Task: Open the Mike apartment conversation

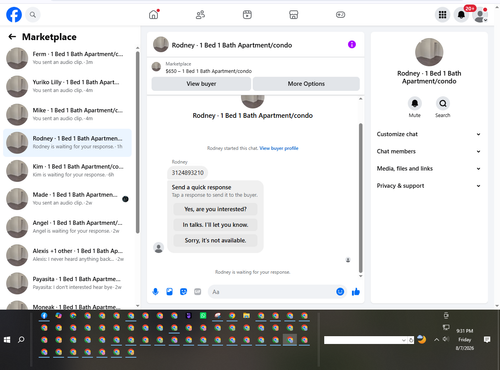Action: tap(67, 114)
